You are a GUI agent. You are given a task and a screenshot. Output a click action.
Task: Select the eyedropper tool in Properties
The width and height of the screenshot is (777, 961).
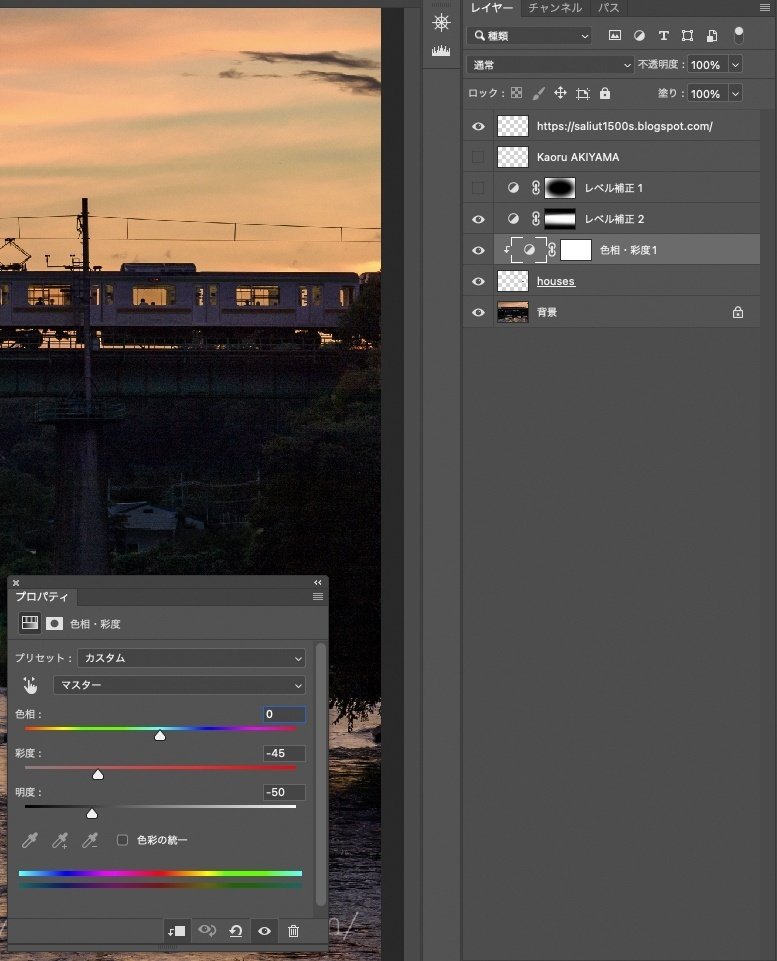[x=29, y=840]
